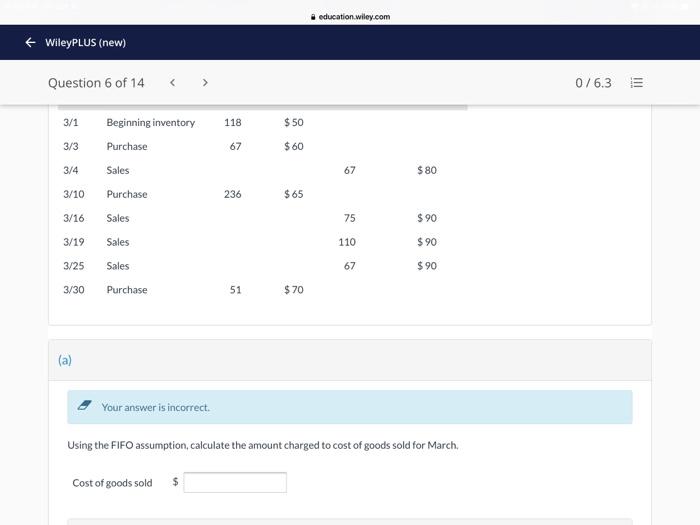The height and width of the screenshot is (525, 700).
Task: Click the $ 70 unit cost cell
Action: pos(294,290)
